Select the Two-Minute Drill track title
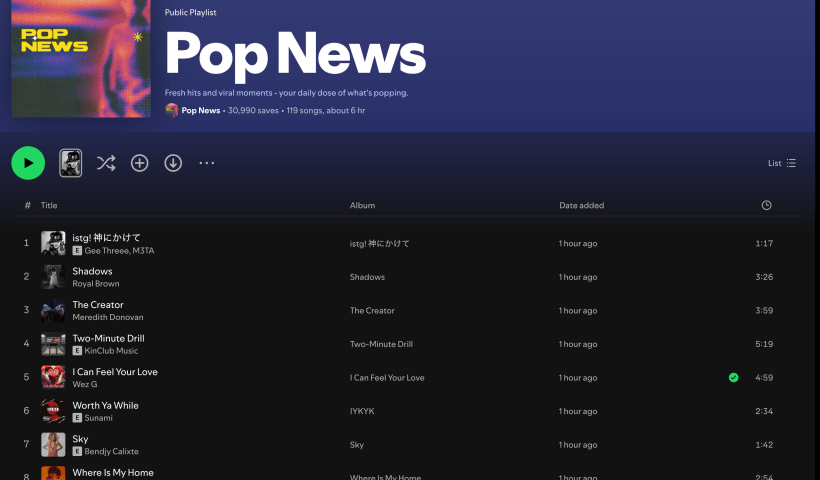Image resolution: width=820 pixels, height=480 pixels. [x=108, y=338]
